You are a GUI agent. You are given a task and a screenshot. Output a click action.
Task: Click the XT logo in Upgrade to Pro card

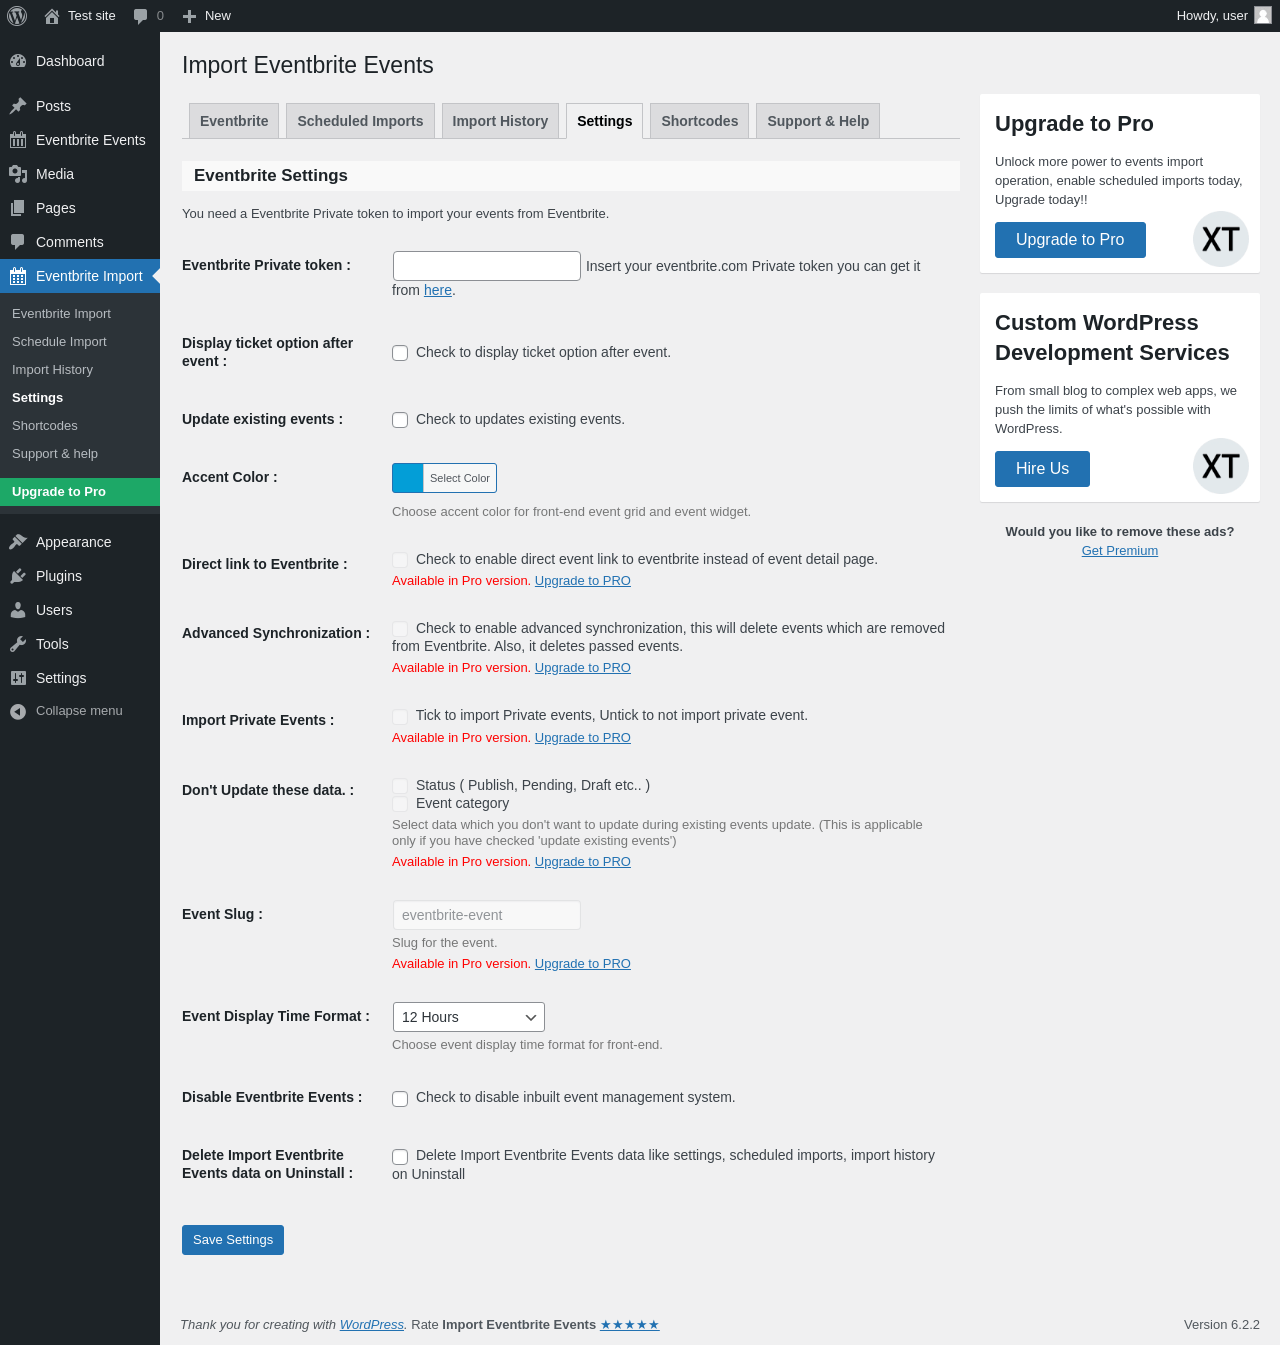pyautogui.click(x=1221, y=239)
